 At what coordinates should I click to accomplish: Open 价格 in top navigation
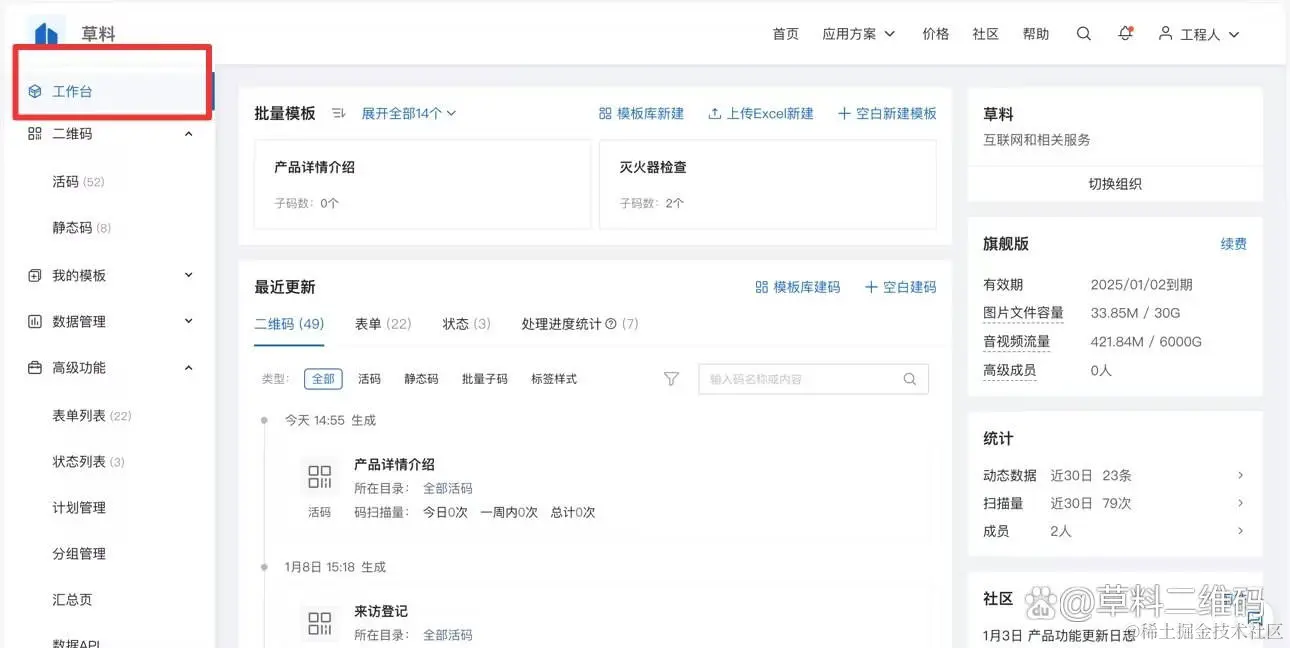[936, 34]
